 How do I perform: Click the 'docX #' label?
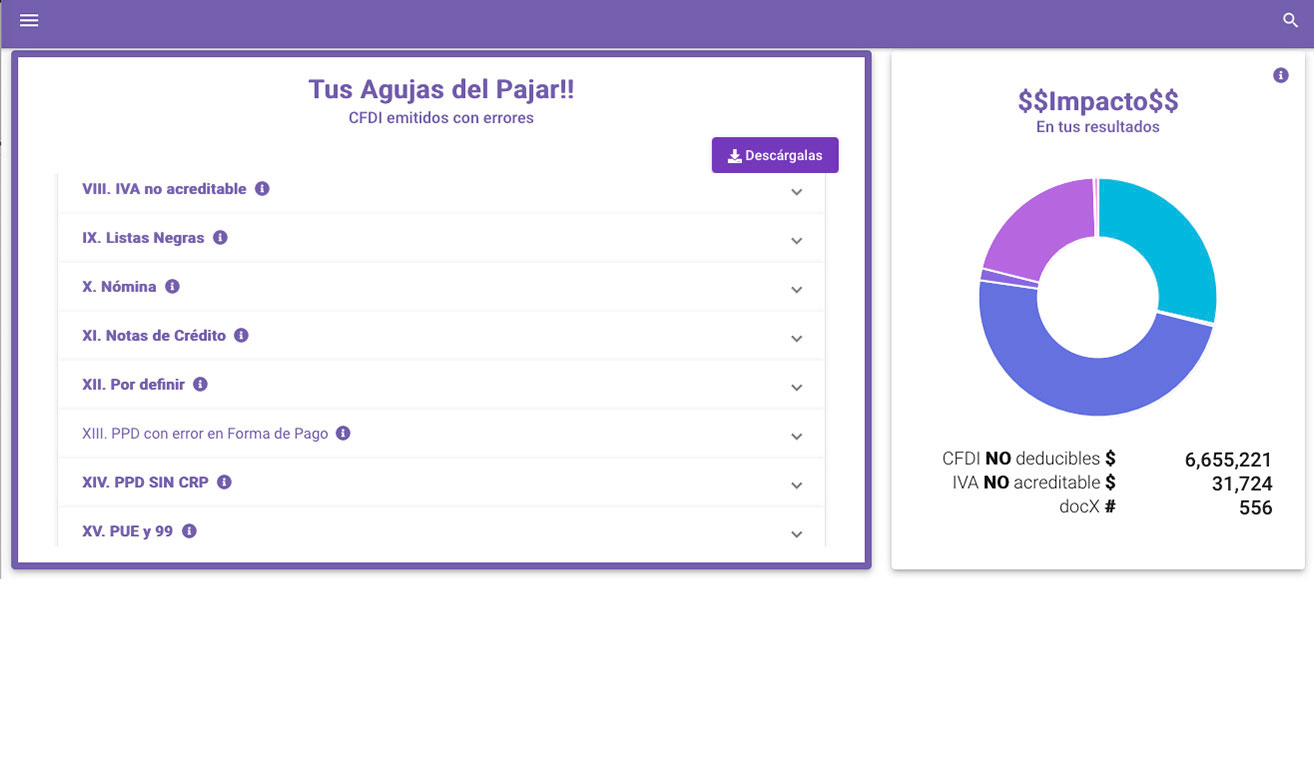1087,507
